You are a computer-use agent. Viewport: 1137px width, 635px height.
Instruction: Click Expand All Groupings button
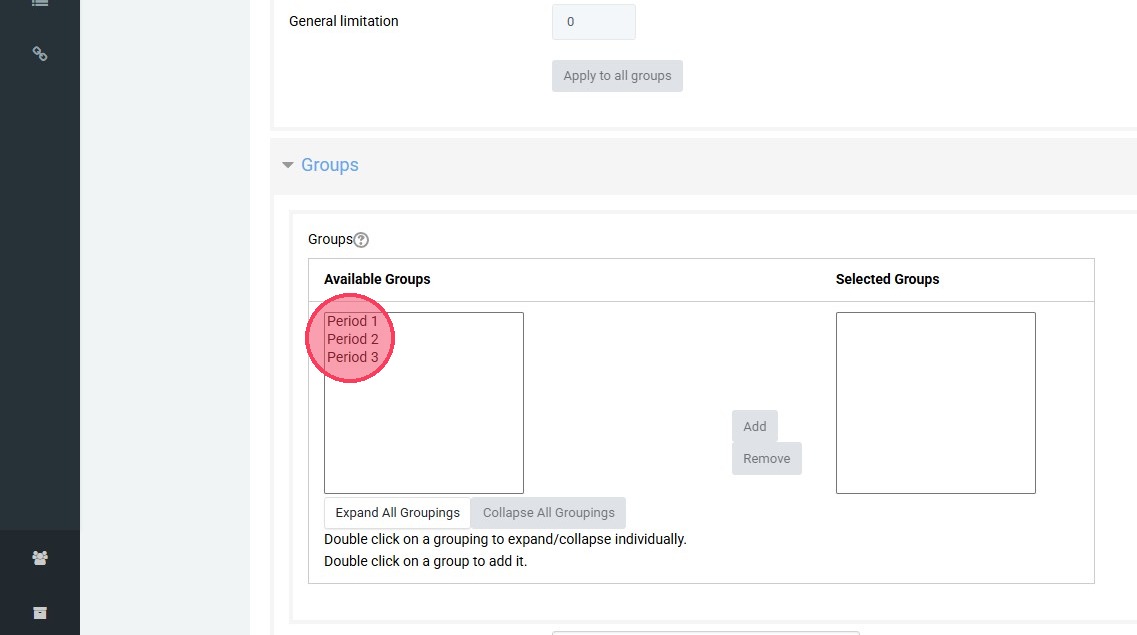pyautogui.click(x=397, y=513)
